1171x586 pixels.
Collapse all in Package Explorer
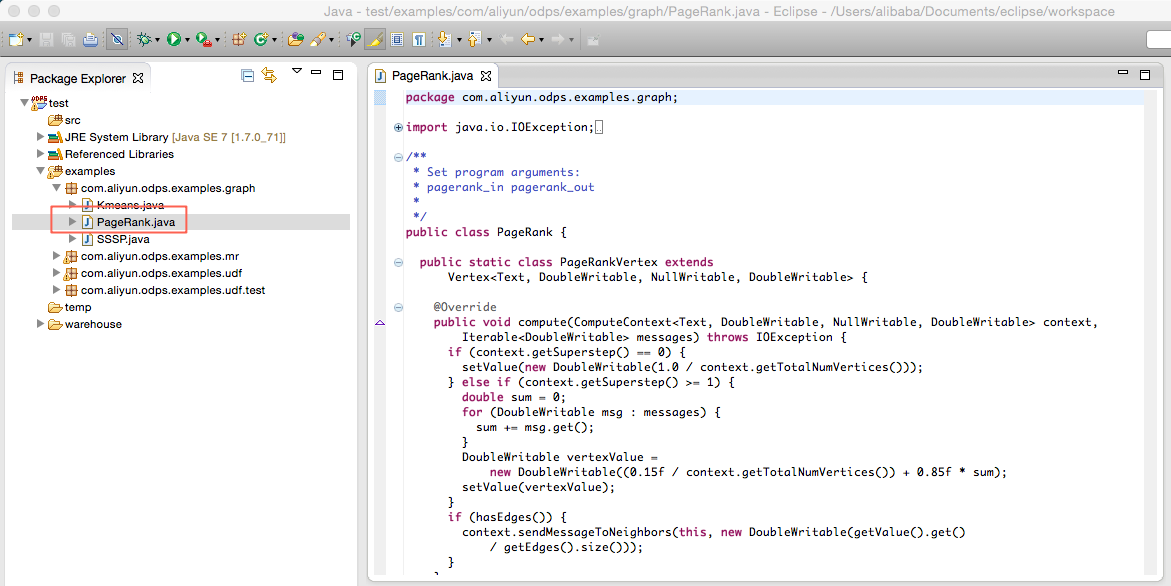pos(247,76)
